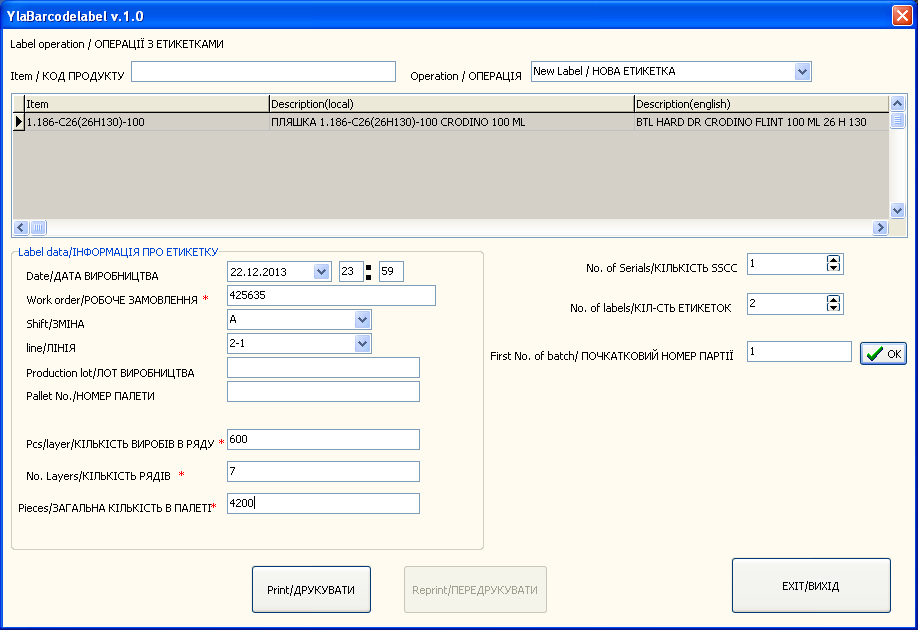Screen dimensions: 918x630
Task: Click the green checkmark OK button
Action: pyautogui.click(x=883, y=353)
